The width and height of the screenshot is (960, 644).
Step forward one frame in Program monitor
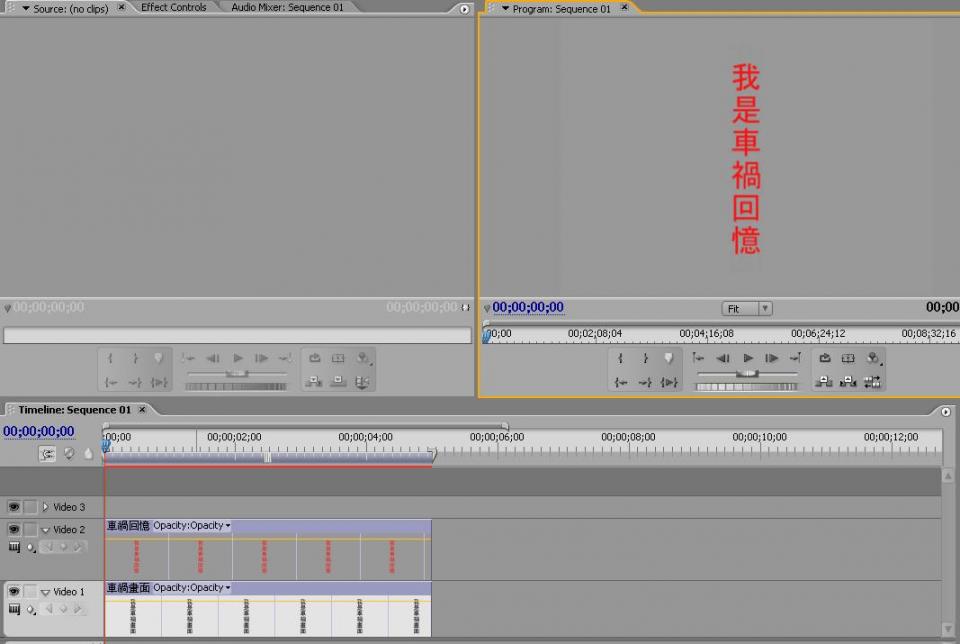[x=771, y=358]
